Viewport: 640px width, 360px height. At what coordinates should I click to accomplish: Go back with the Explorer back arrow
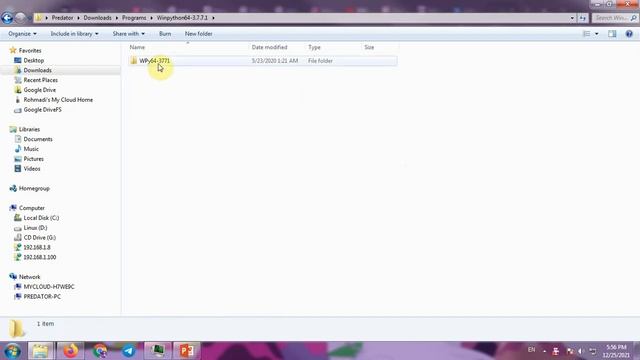[x=7, y=18]
